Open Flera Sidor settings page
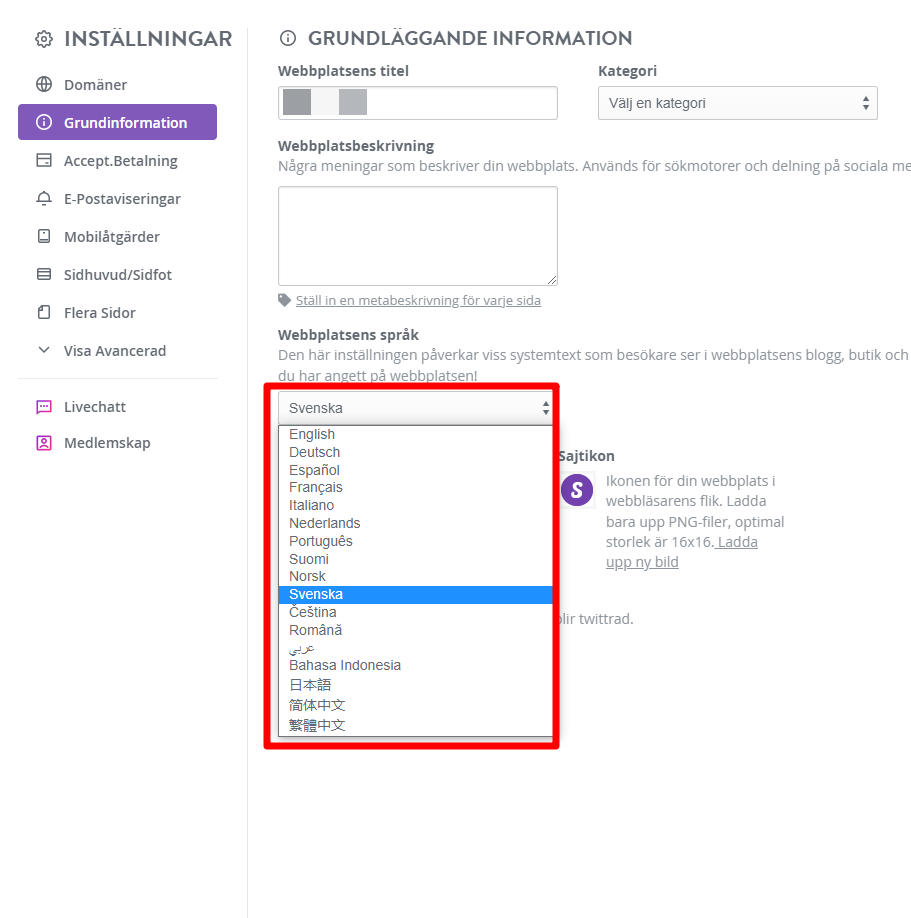The height and width of the screenshot is (918, 911). (x=100, y=313)
